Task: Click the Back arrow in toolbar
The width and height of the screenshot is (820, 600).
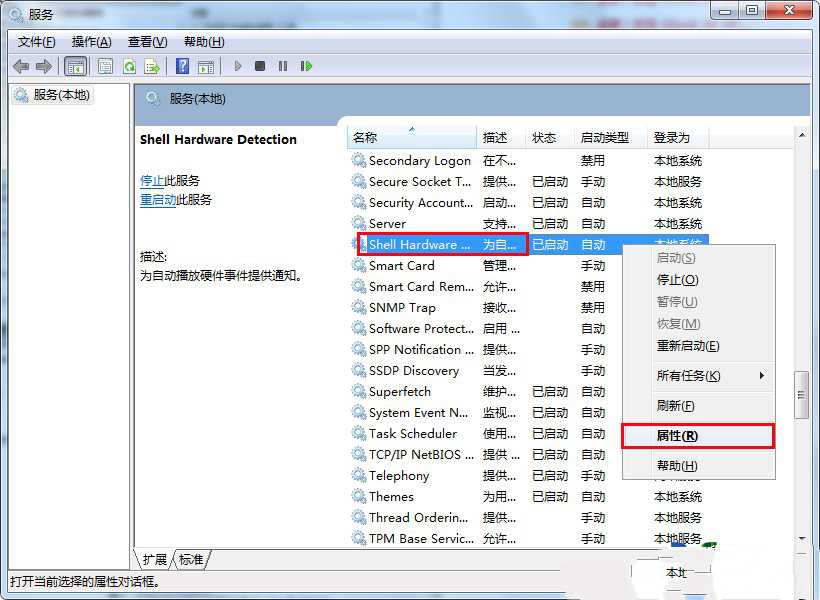Action: tap(21, 66)
